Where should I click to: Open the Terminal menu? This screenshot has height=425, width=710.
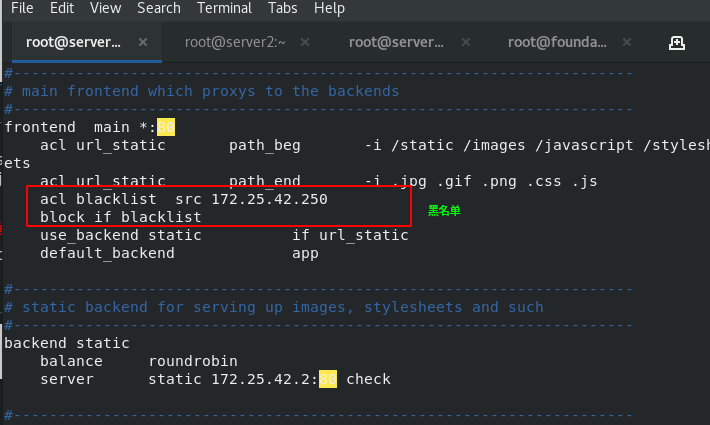224,8
